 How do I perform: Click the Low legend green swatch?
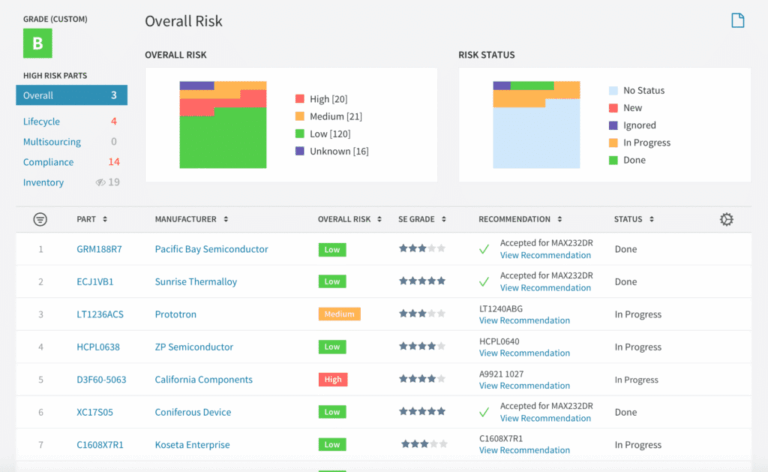(300, 134)
